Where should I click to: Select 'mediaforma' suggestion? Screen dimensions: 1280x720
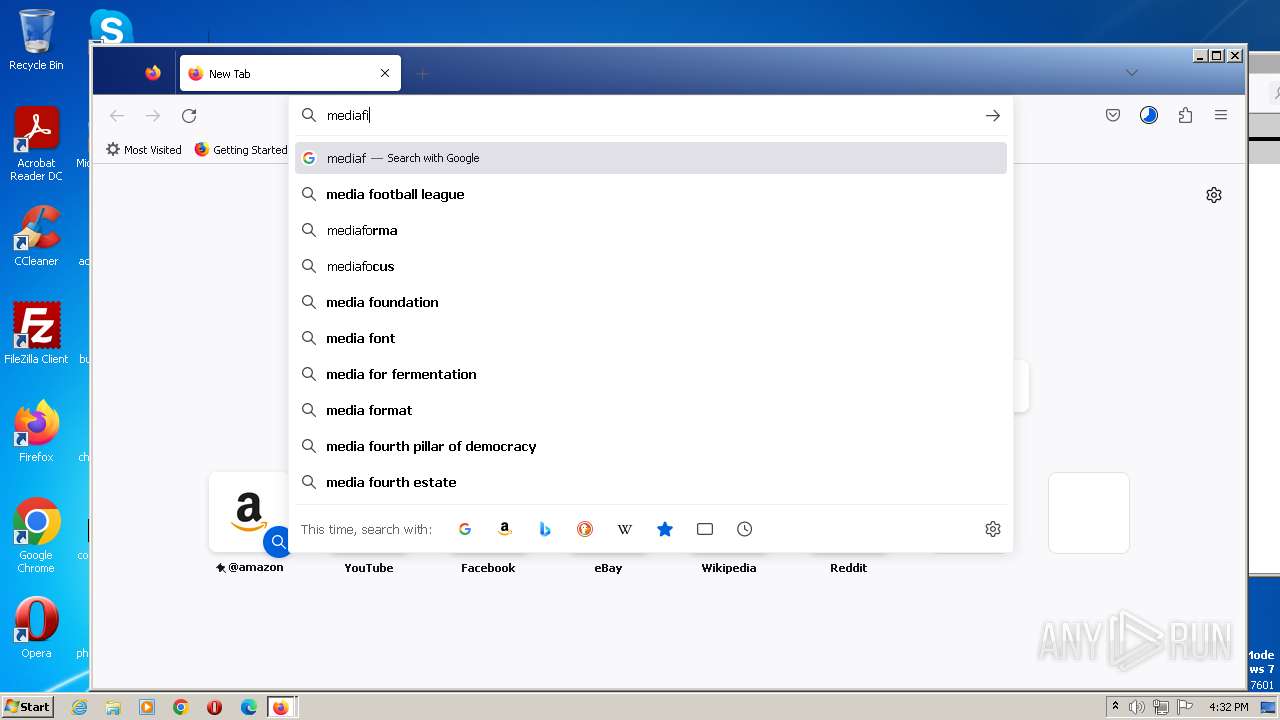(x=651, y=230)
